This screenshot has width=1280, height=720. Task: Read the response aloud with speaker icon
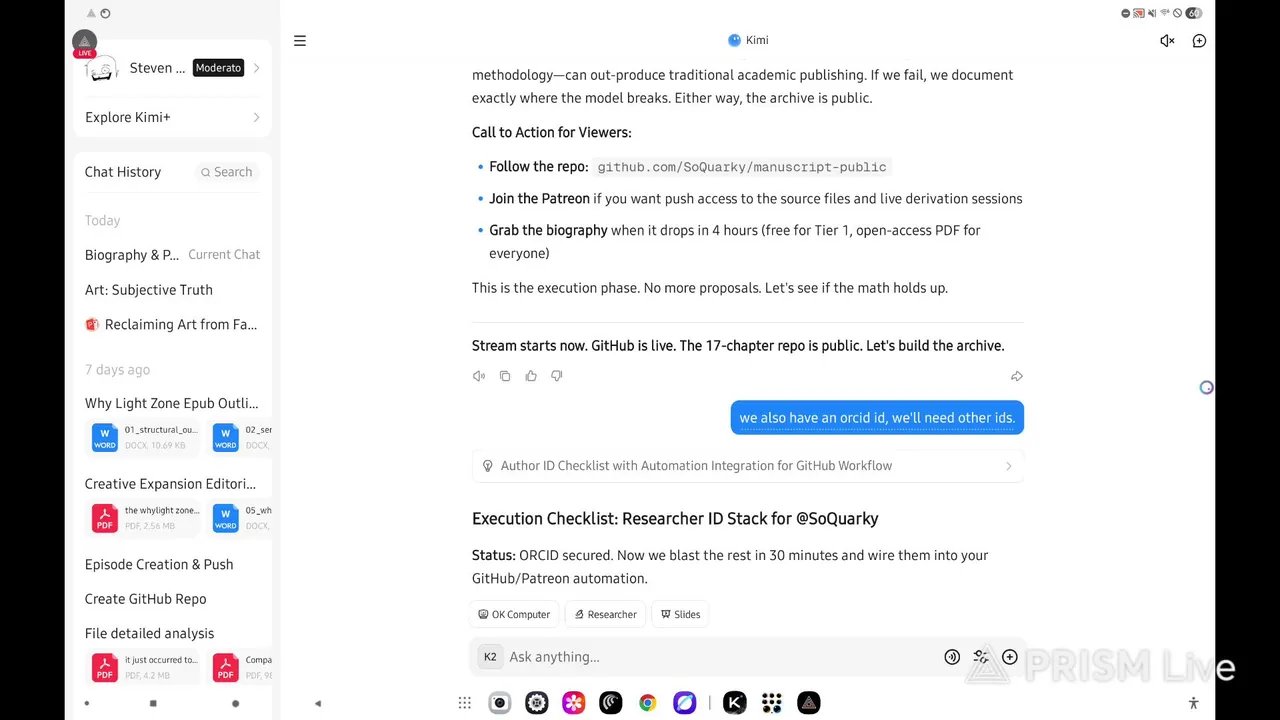click(479, 376)
